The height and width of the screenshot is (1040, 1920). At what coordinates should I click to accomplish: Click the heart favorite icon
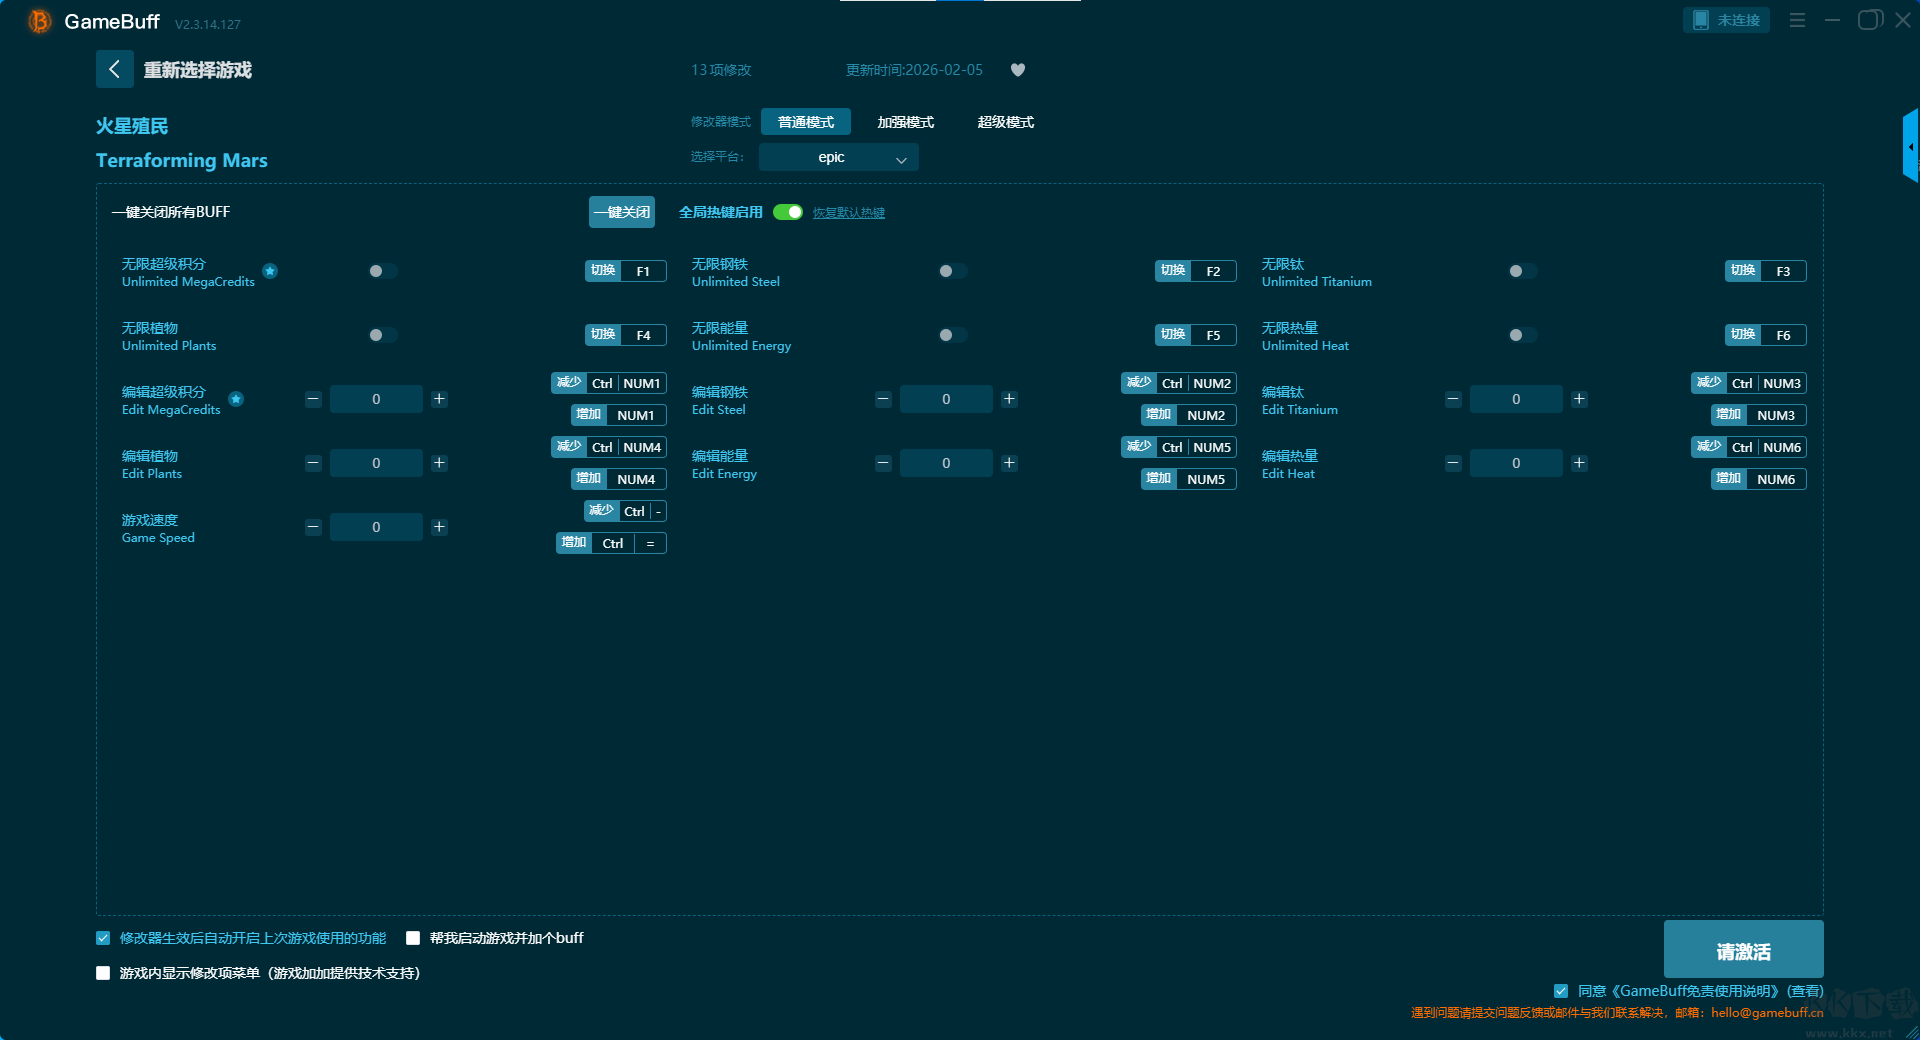tap(1018, 70)
